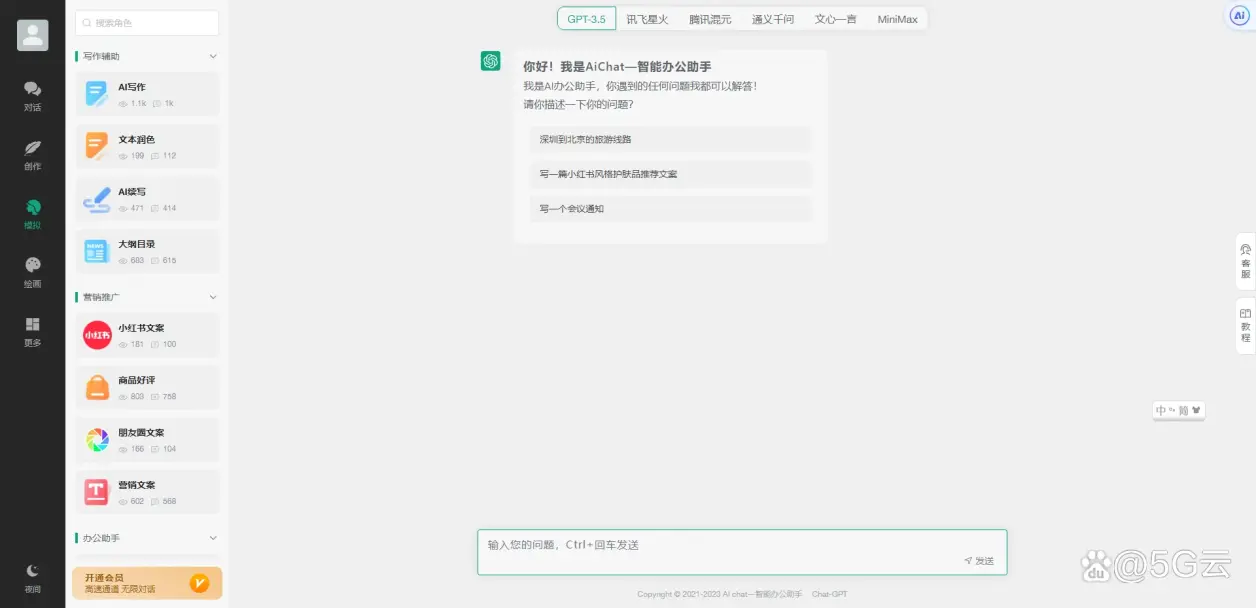
Task: Click the AI写作 card icon
Action: point(97,94)
